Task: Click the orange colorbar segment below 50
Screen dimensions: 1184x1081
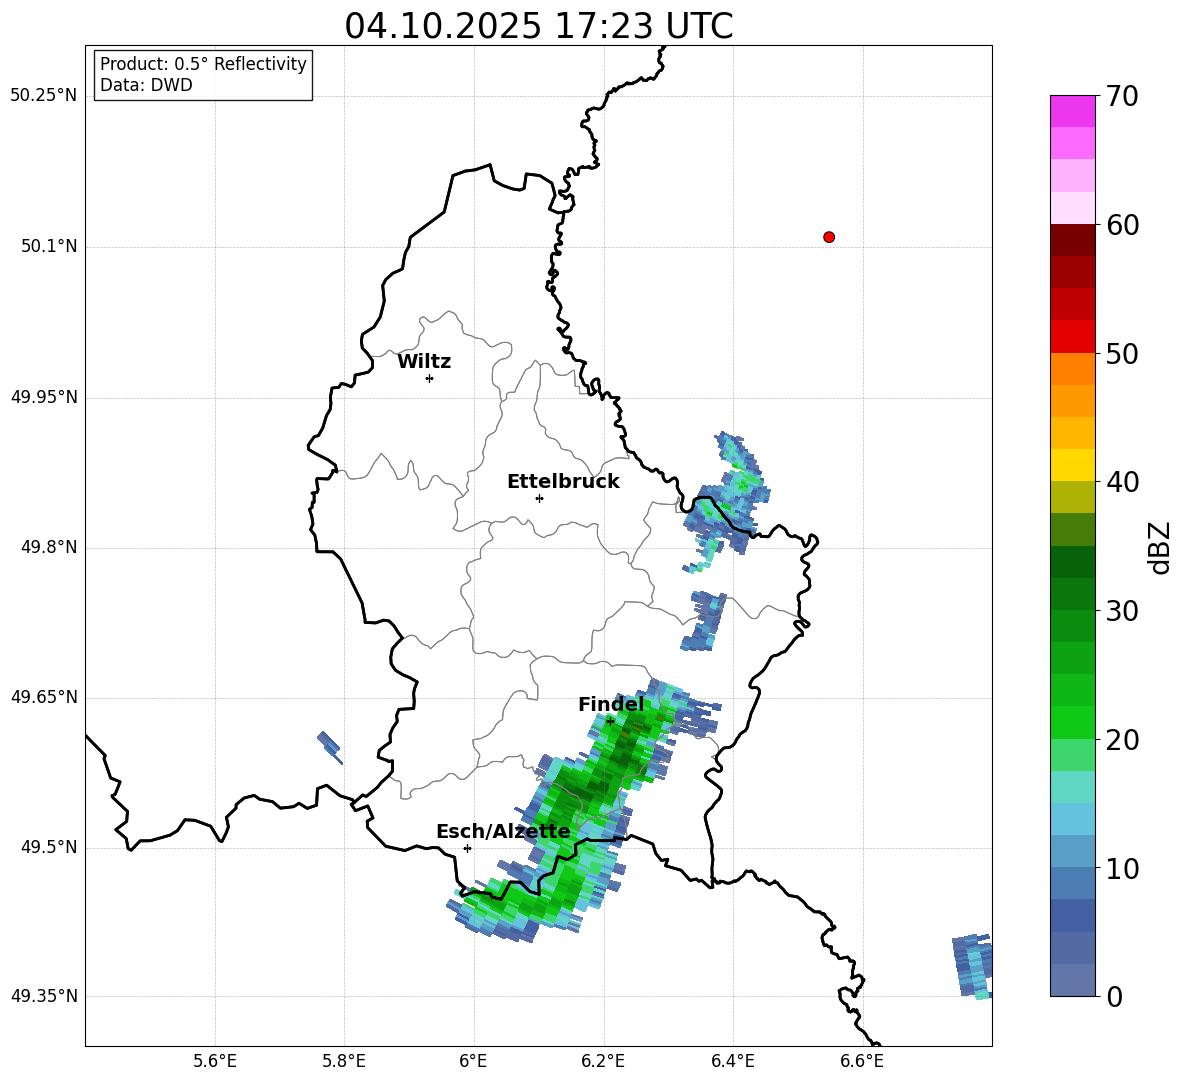Action: [x=1072, y=368]
